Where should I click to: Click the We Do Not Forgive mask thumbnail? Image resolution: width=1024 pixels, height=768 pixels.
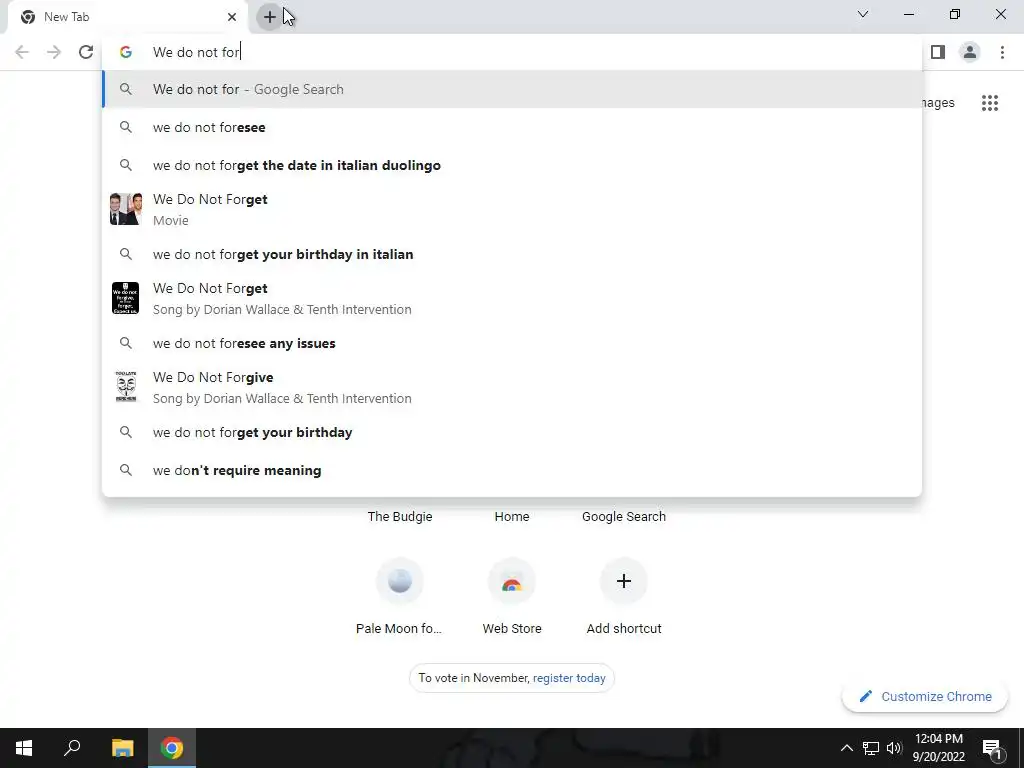[125, 387]
